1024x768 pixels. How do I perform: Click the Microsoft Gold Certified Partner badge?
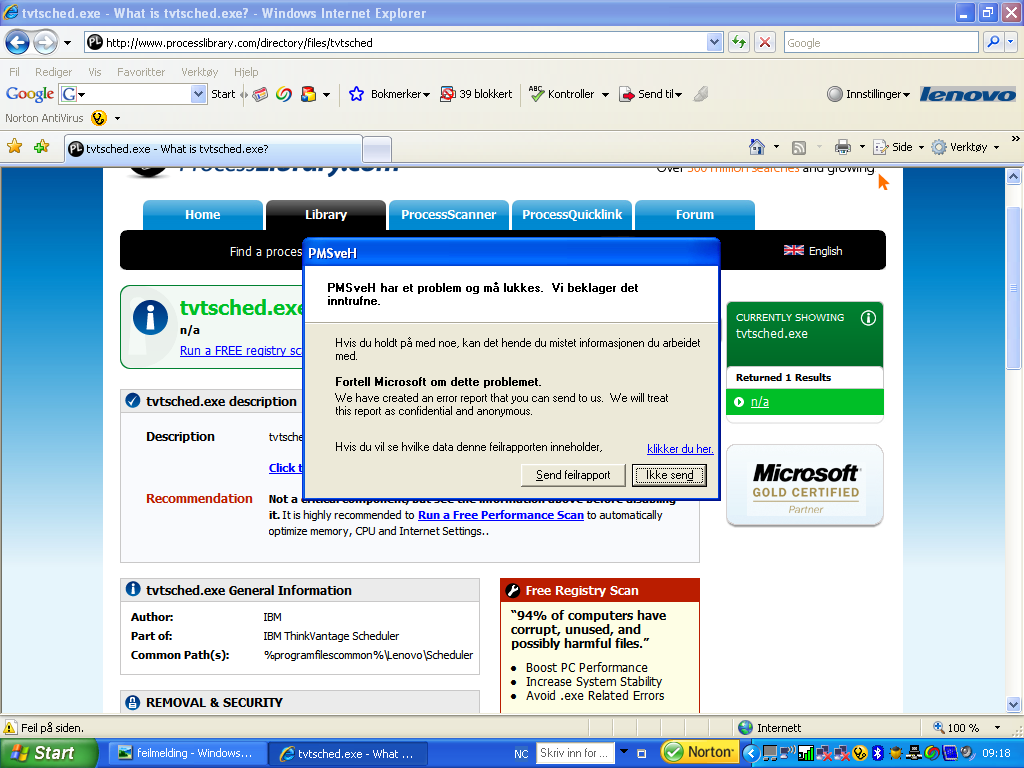(805, 486)
